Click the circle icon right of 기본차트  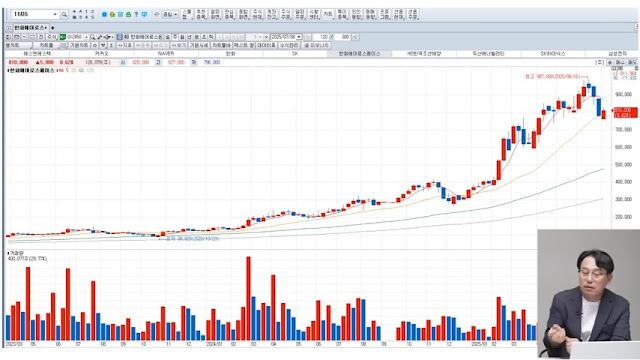[95, 45]
